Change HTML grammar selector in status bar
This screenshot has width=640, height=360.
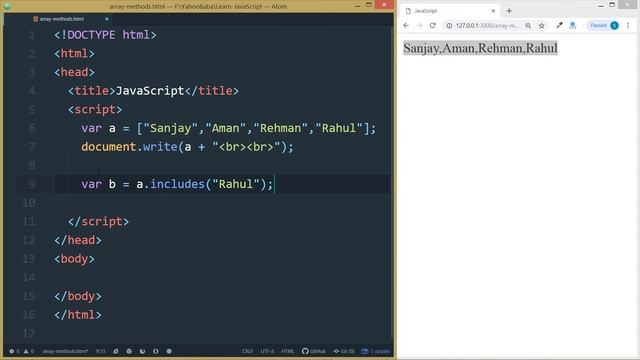tap(288, 351)
